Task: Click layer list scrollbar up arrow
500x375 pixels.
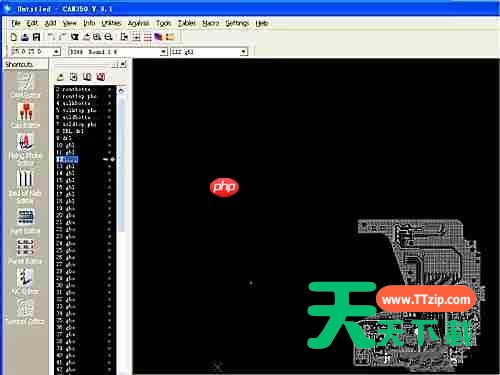Action: click(x=121, y=91)
